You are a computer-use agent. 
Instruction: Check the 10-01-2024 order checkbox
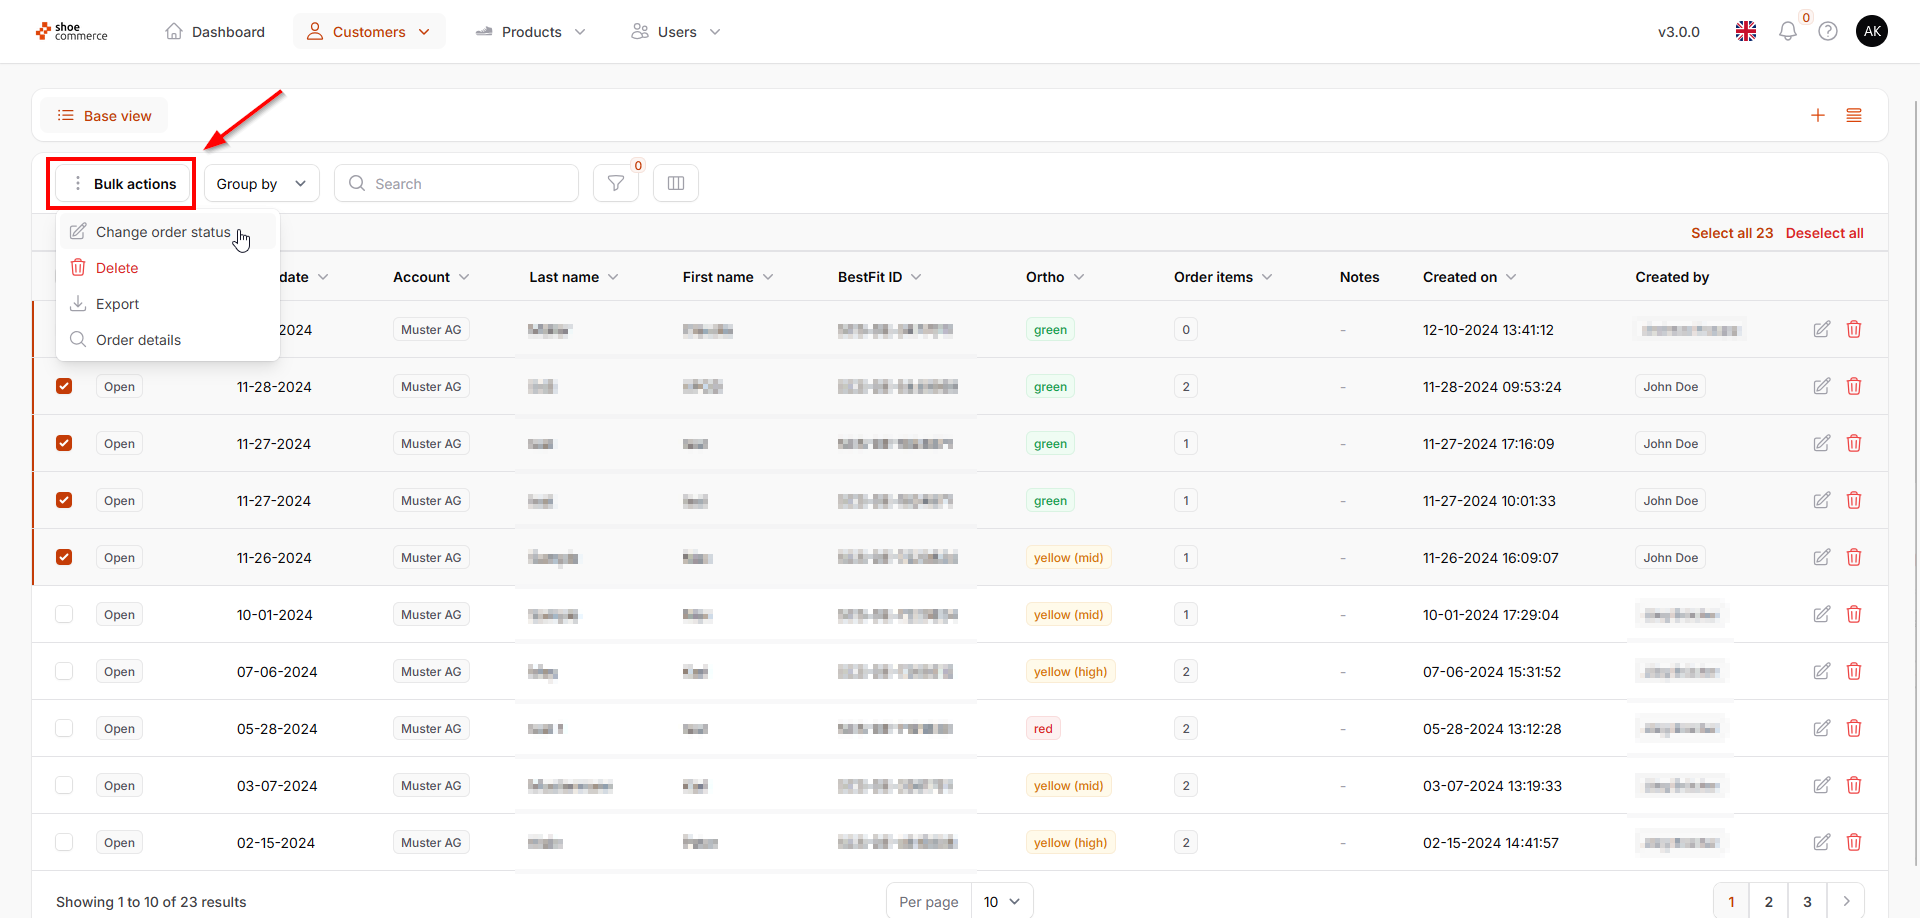pos(64,614)
